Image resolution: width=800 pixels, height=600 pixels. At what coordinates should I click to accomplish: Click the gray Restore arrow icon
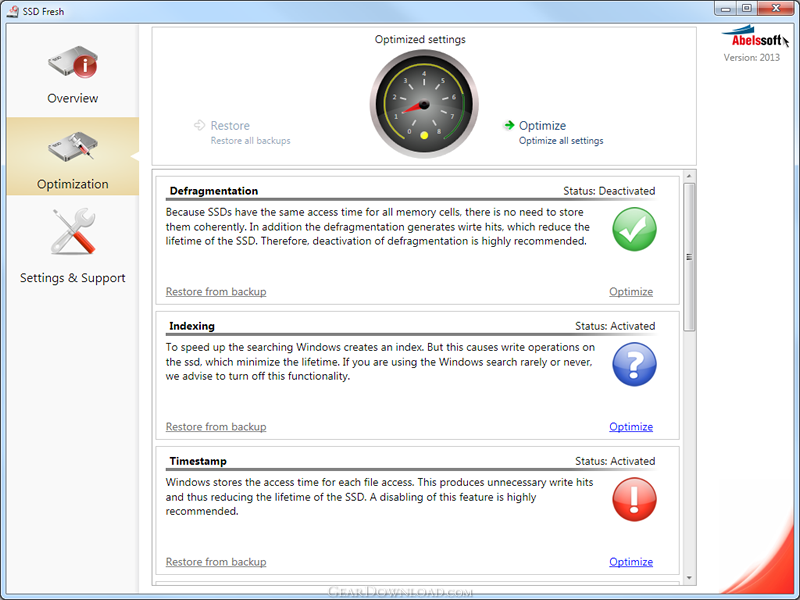tap(199, 125)
